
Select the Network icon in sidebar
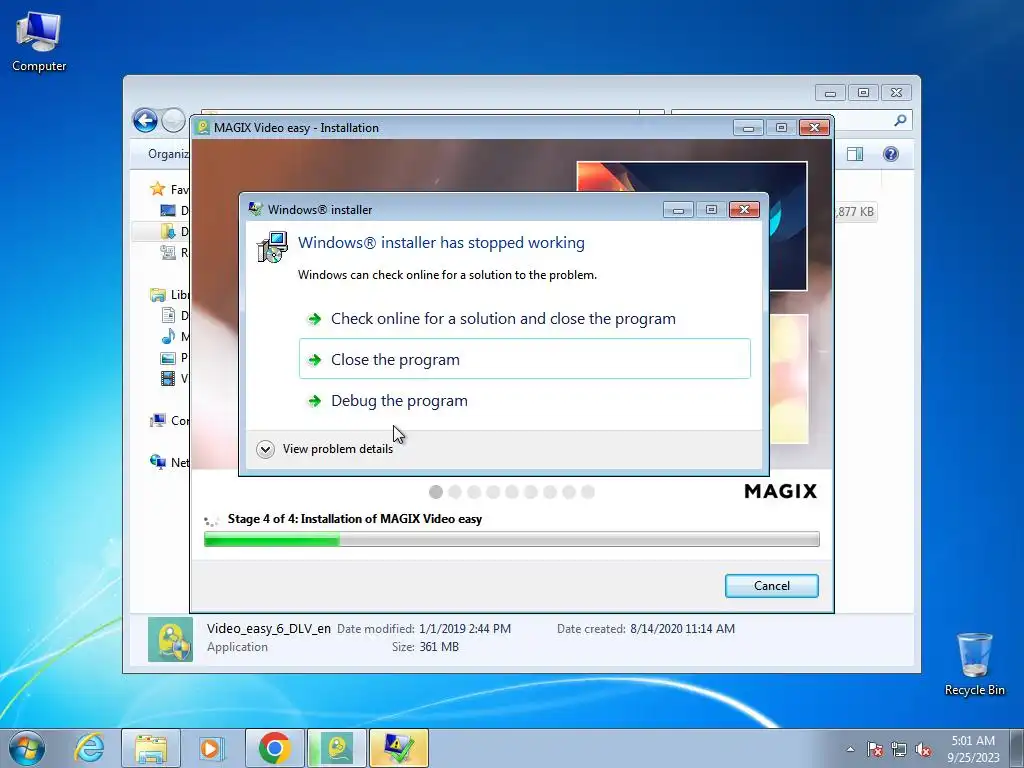click(x=157, y=462)
